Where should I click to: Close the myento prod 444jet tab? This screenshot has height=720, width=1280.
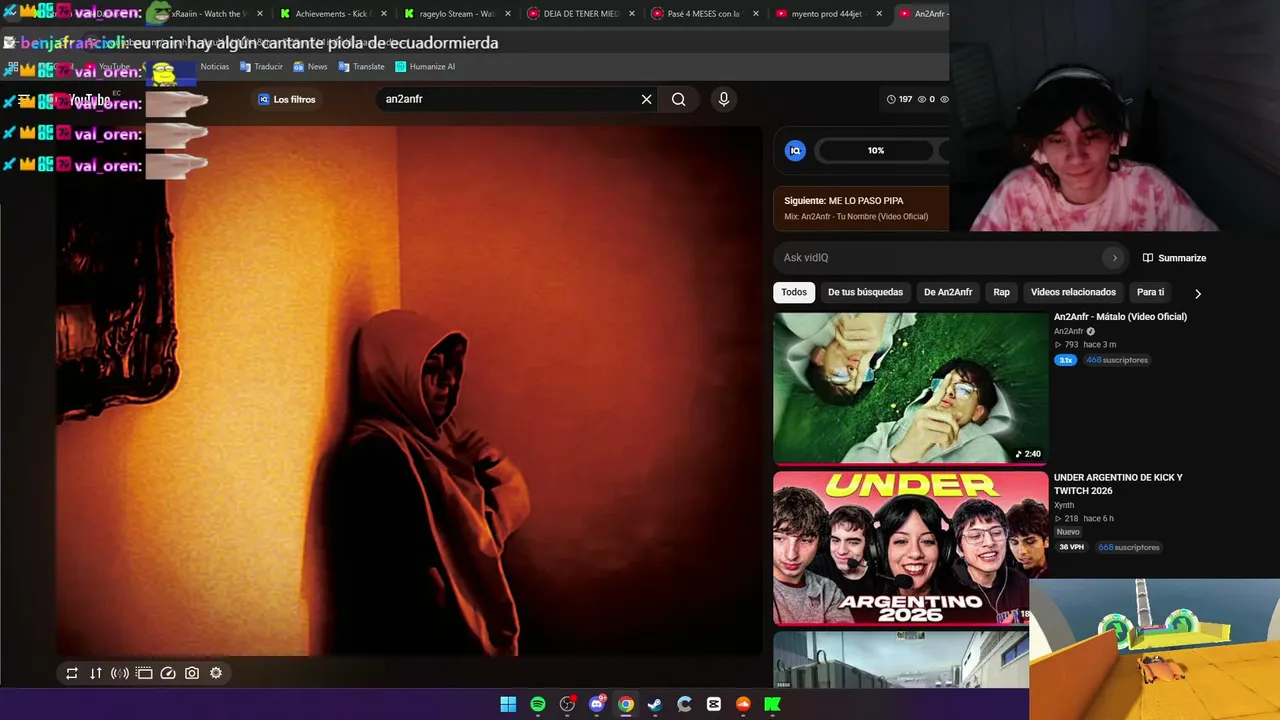880,14
